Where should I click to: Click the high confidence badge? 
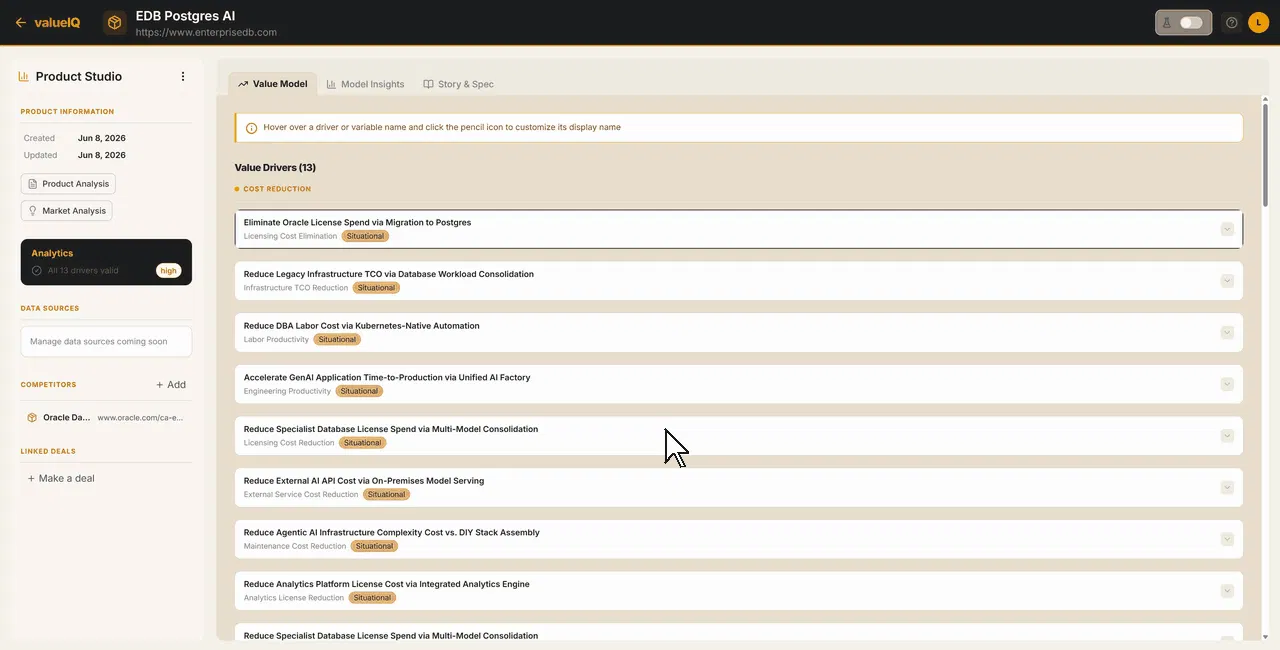[x=168, y=271]
